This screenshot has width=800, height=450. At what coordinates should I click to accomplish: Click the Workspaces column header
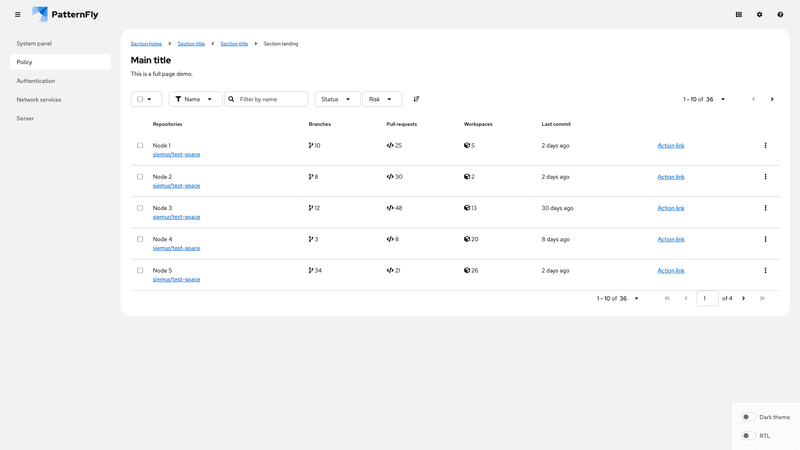click(478, 124)
